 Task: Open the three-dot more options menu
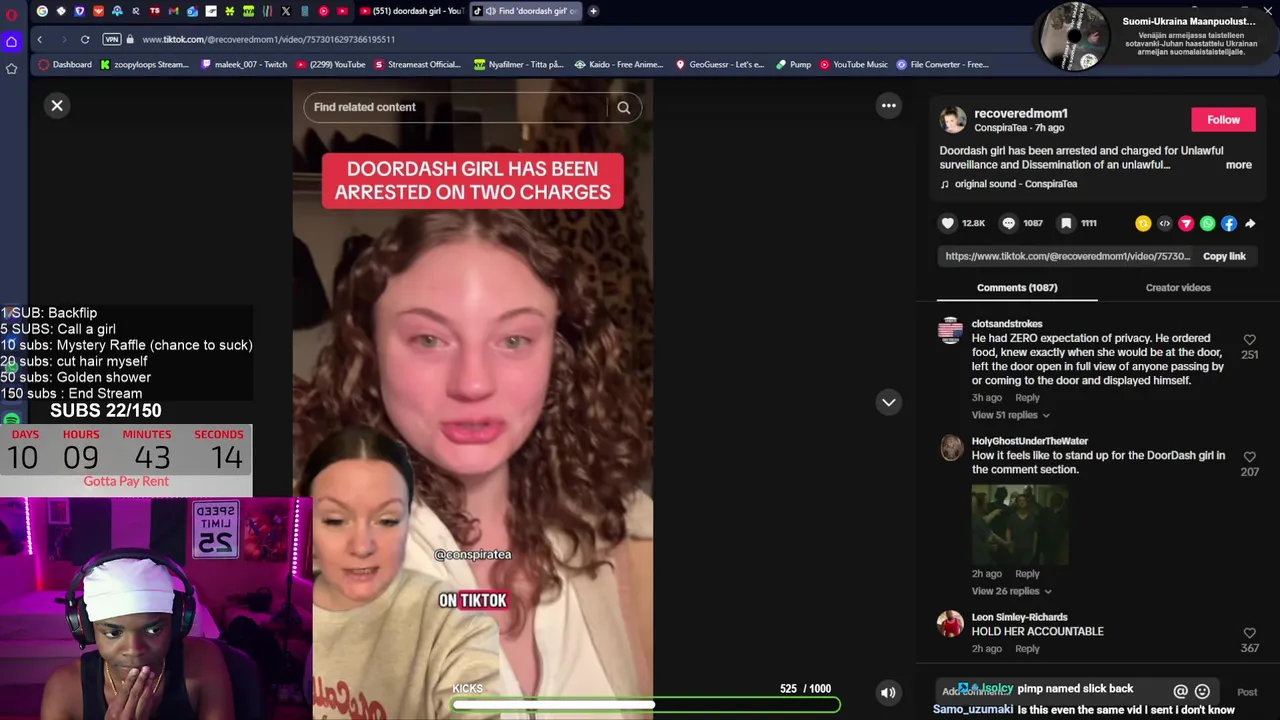tap(888, 105)
